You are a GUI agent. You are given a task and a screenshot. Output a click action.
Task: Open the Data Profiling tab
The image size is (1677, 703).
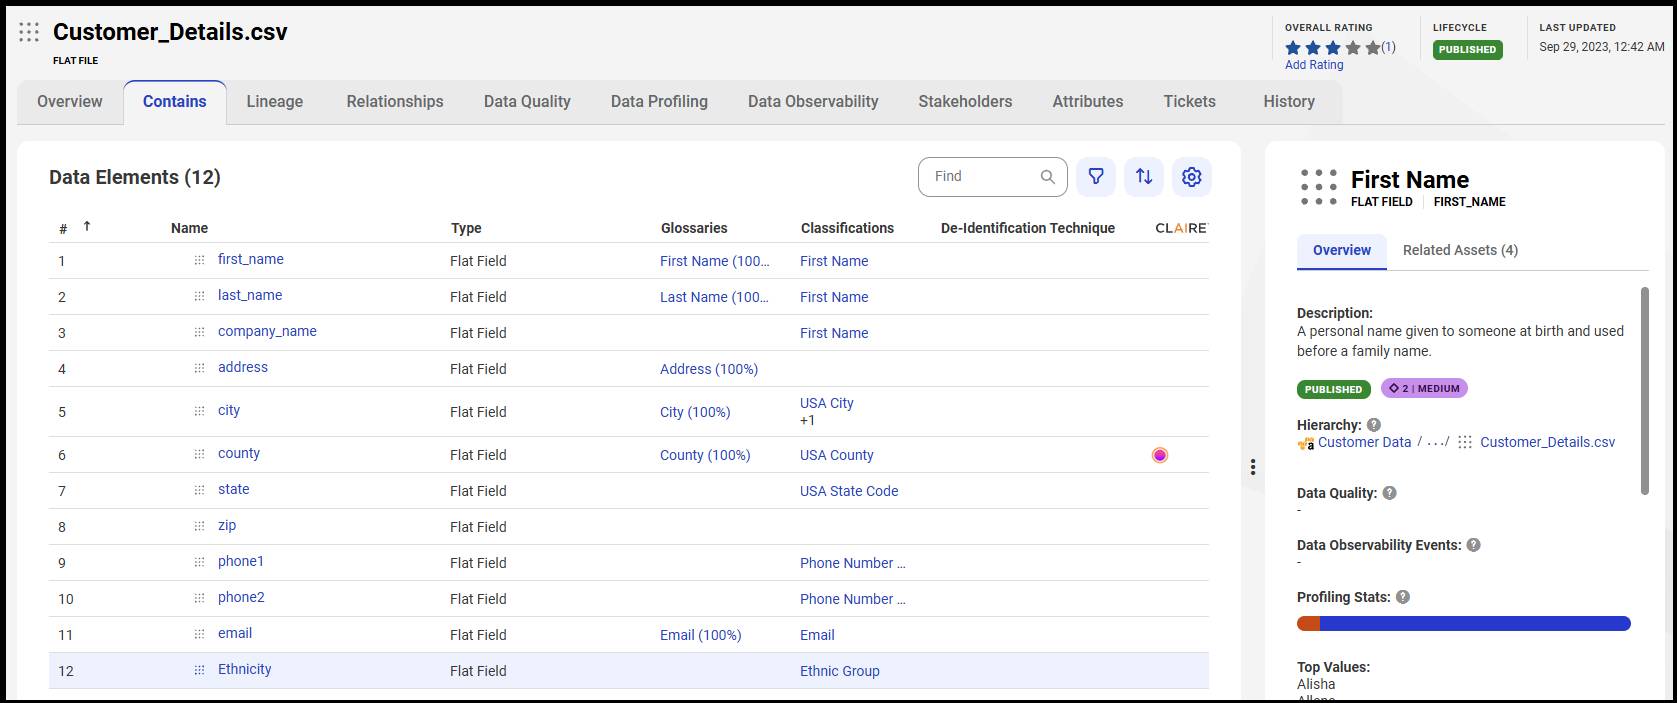click(x=659, y=102)
